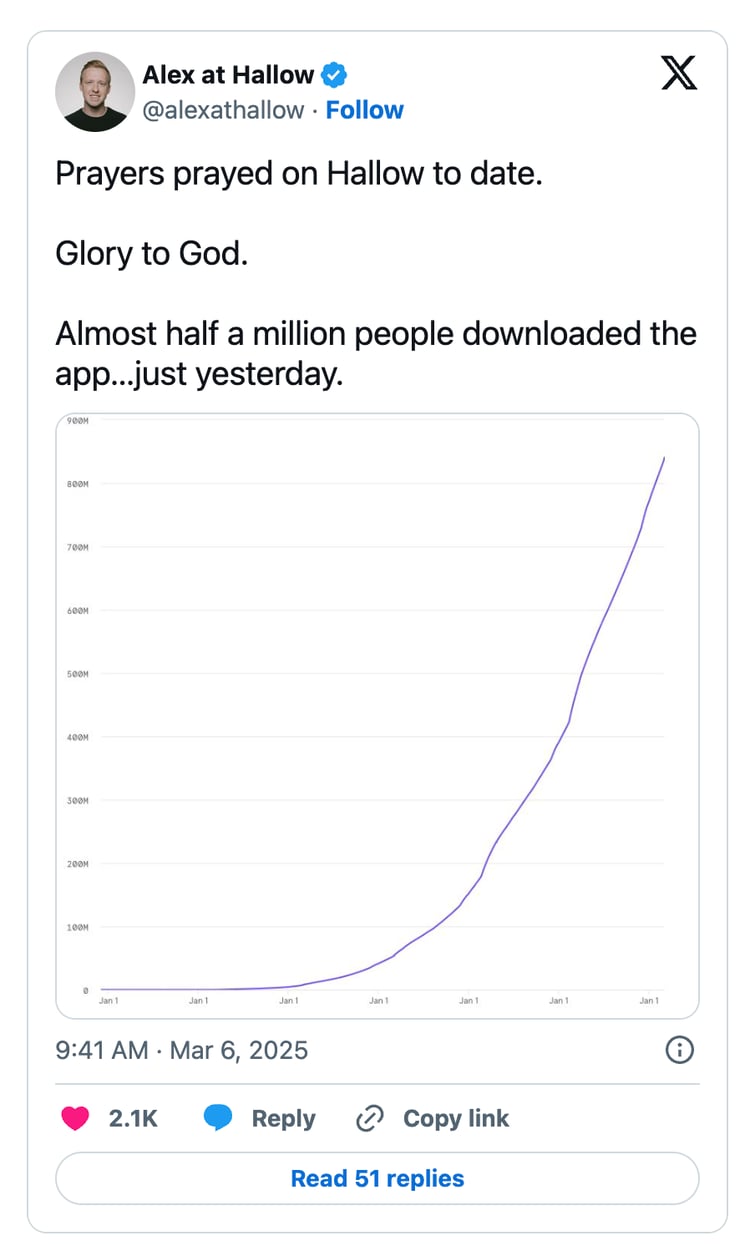The width and height of the screenshot is (750, 1251).
Task: Click the 2.1K likes count
Action: (x=133, y=1118)
